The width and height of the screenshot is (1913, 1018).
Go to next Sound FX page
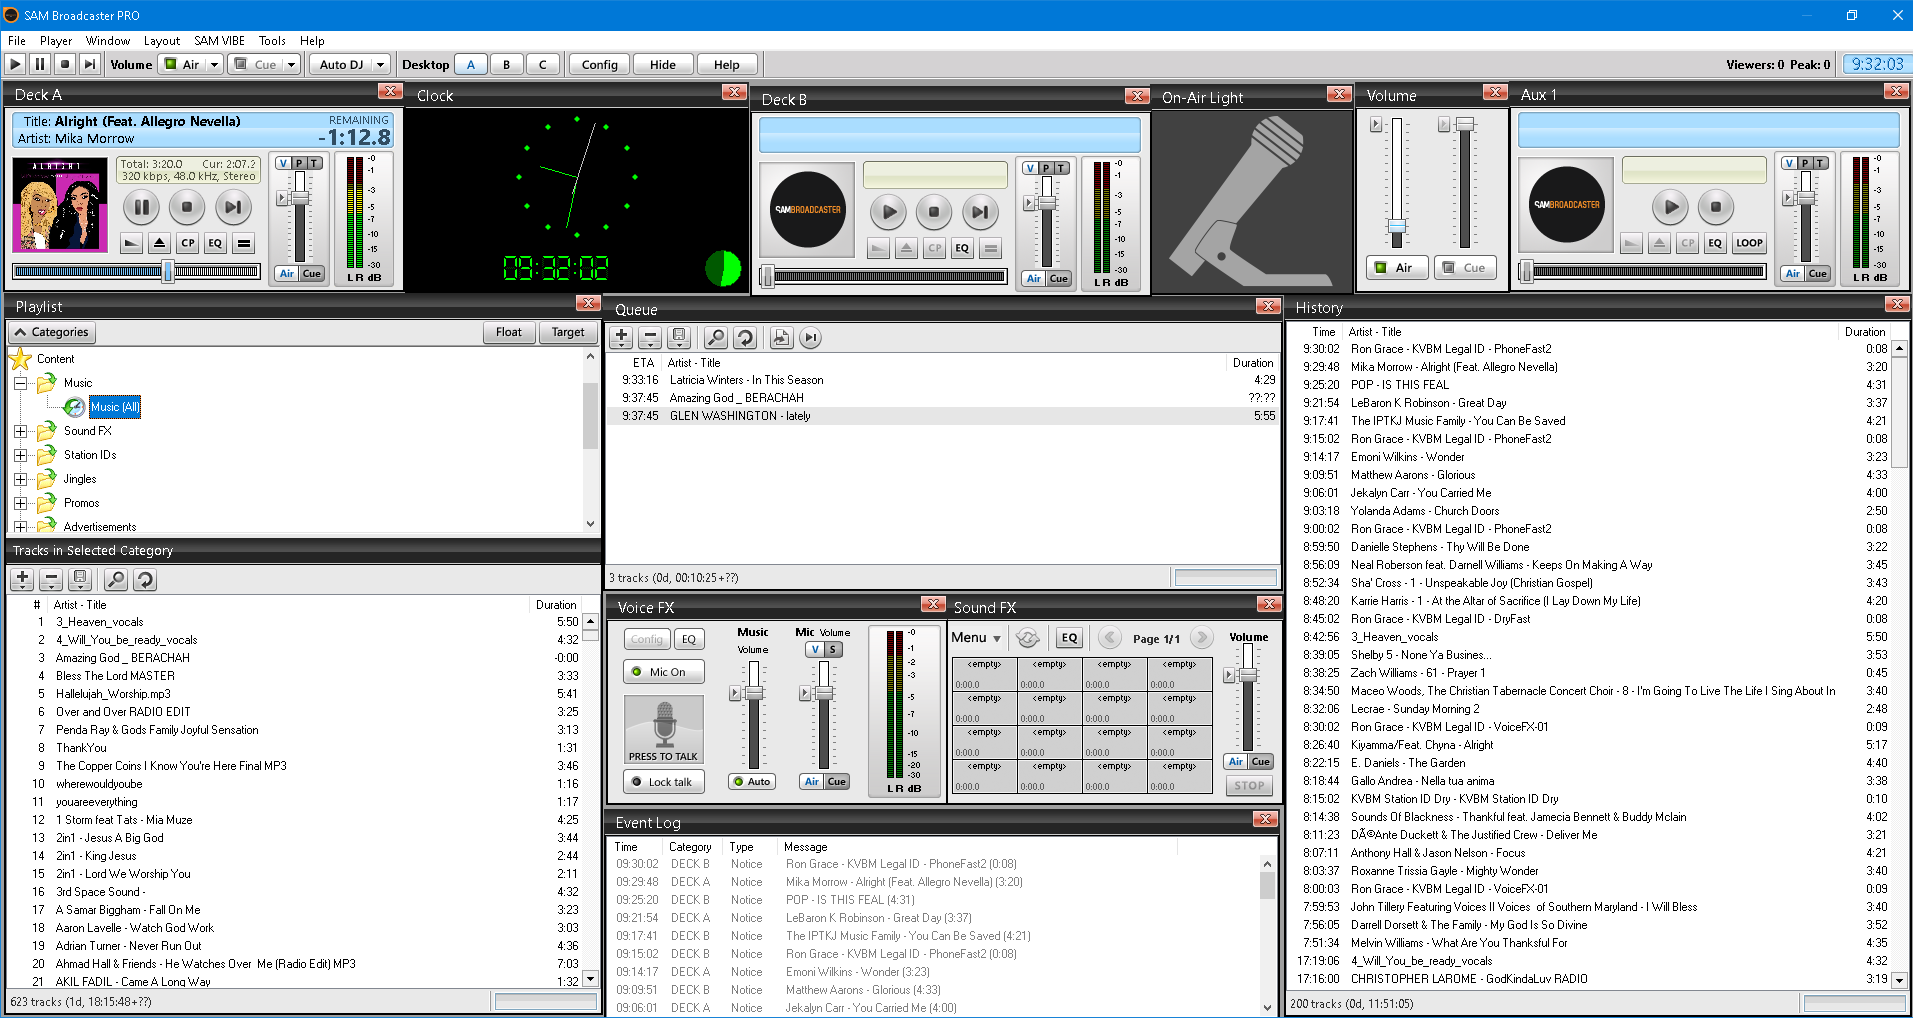1202,638
